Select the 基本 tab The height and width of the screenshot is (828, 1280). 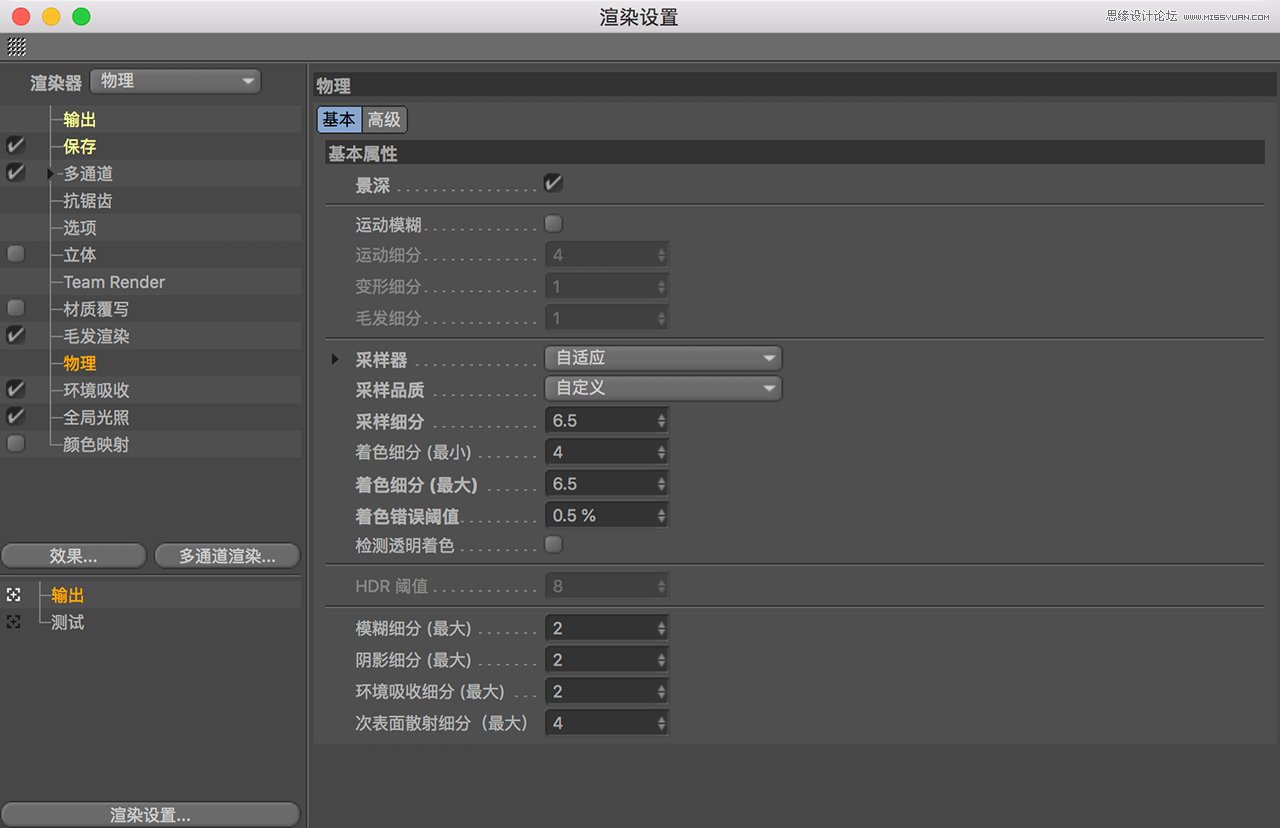pyautogui.click(x=338, y=118)
